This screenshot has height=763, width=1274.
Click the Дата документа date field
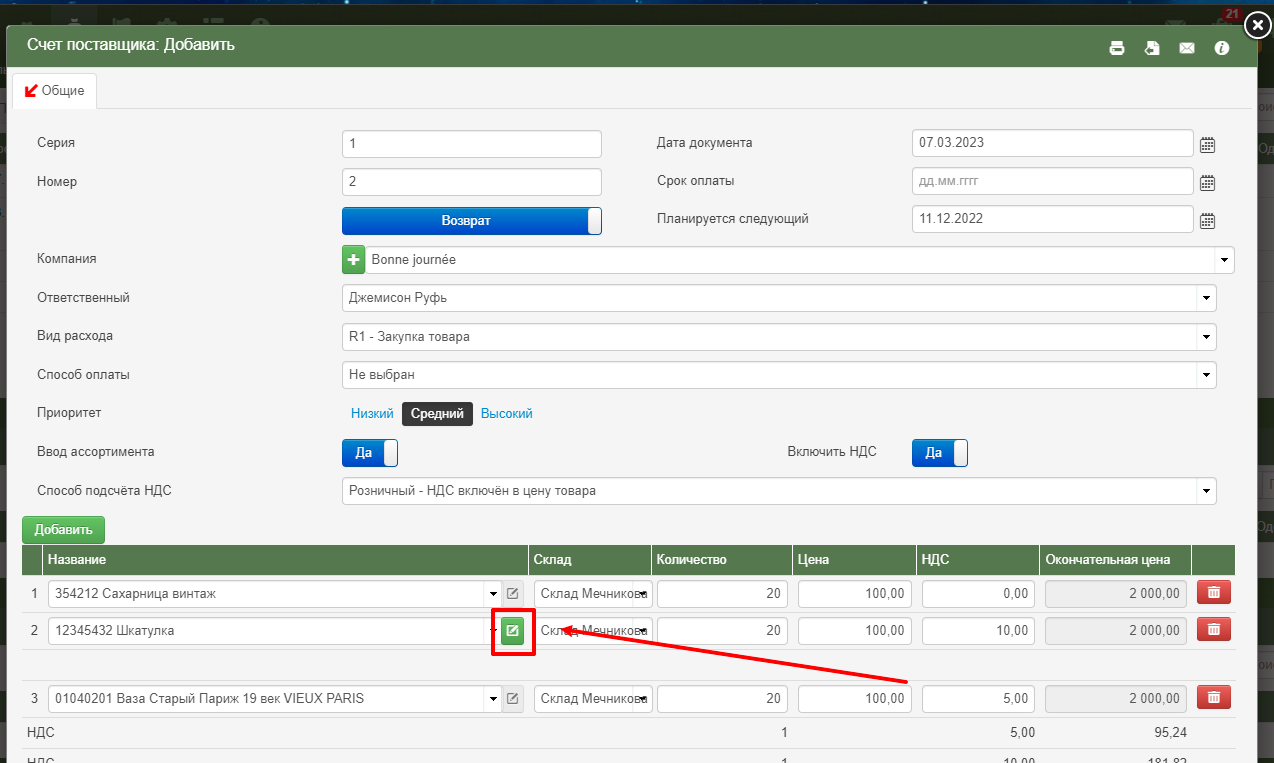[x=1053, y=143]
